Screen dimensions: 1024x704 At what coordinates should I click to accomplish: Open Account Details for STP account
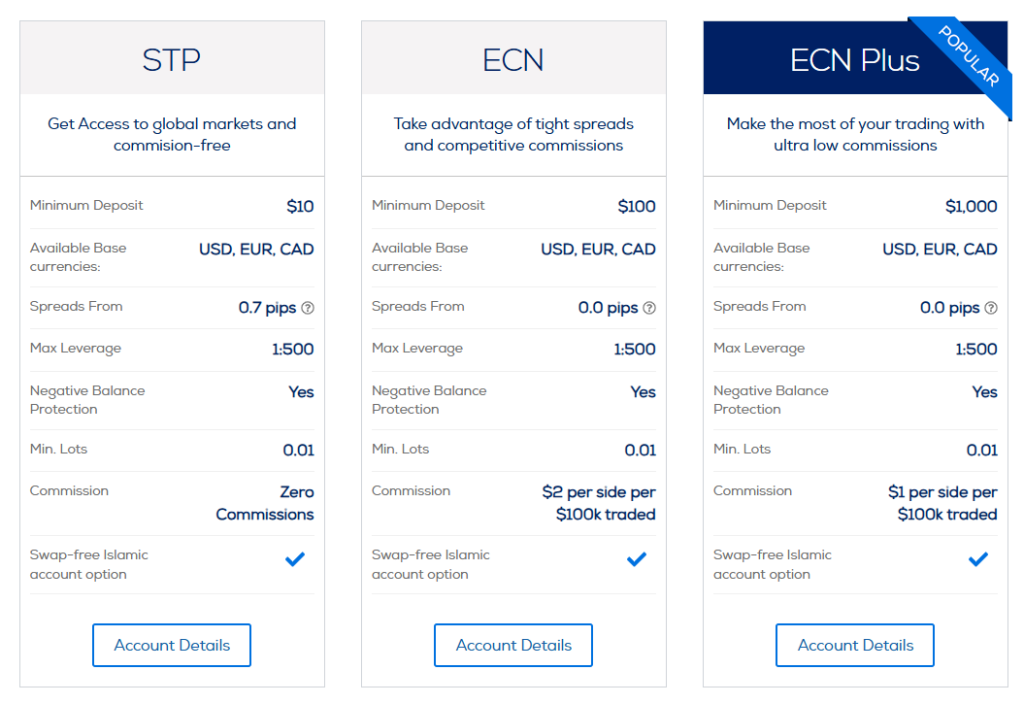[172, 645]
